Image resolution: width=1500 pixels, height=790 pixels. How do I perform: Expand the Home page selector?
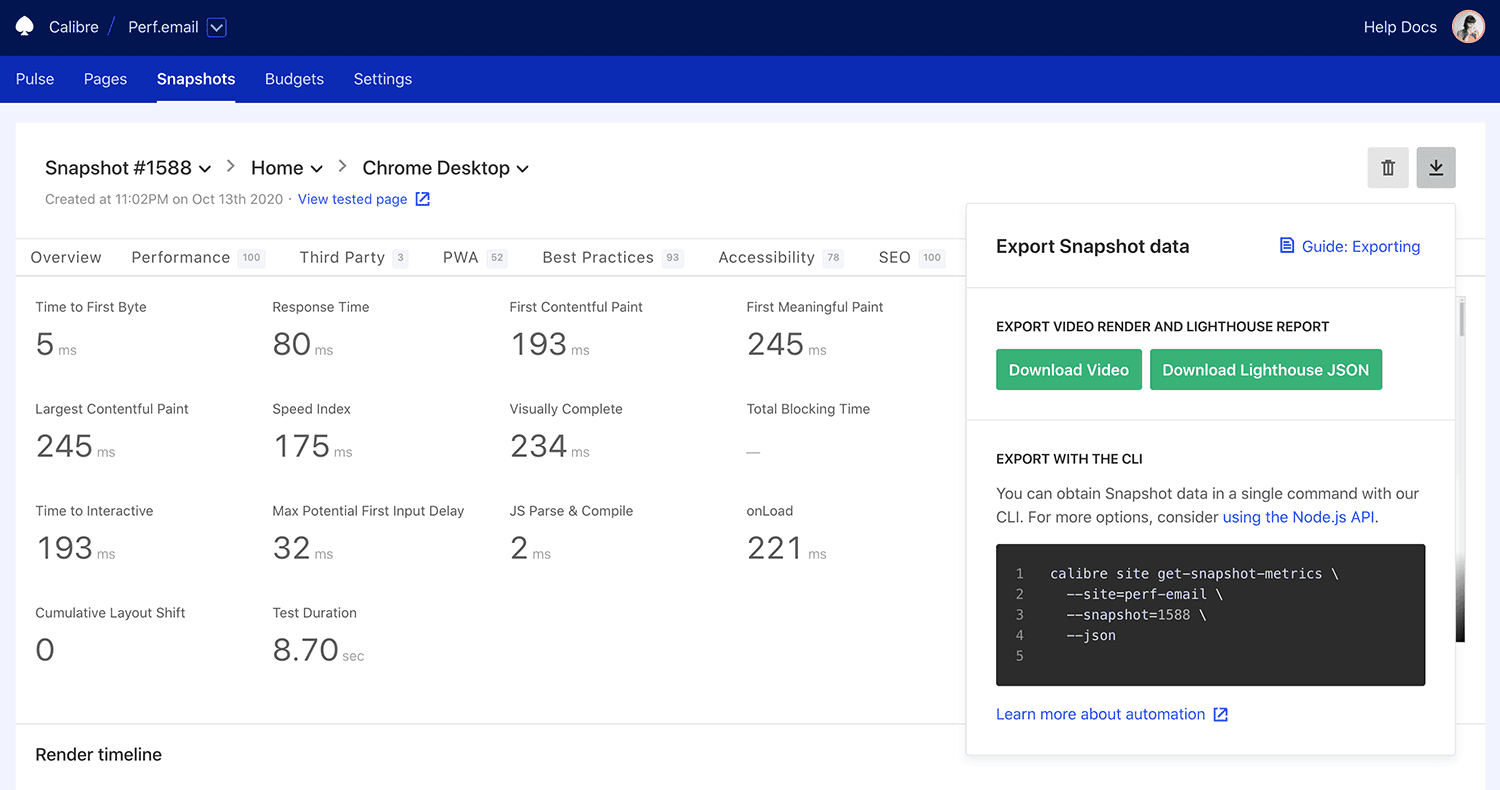coord(316,168)
